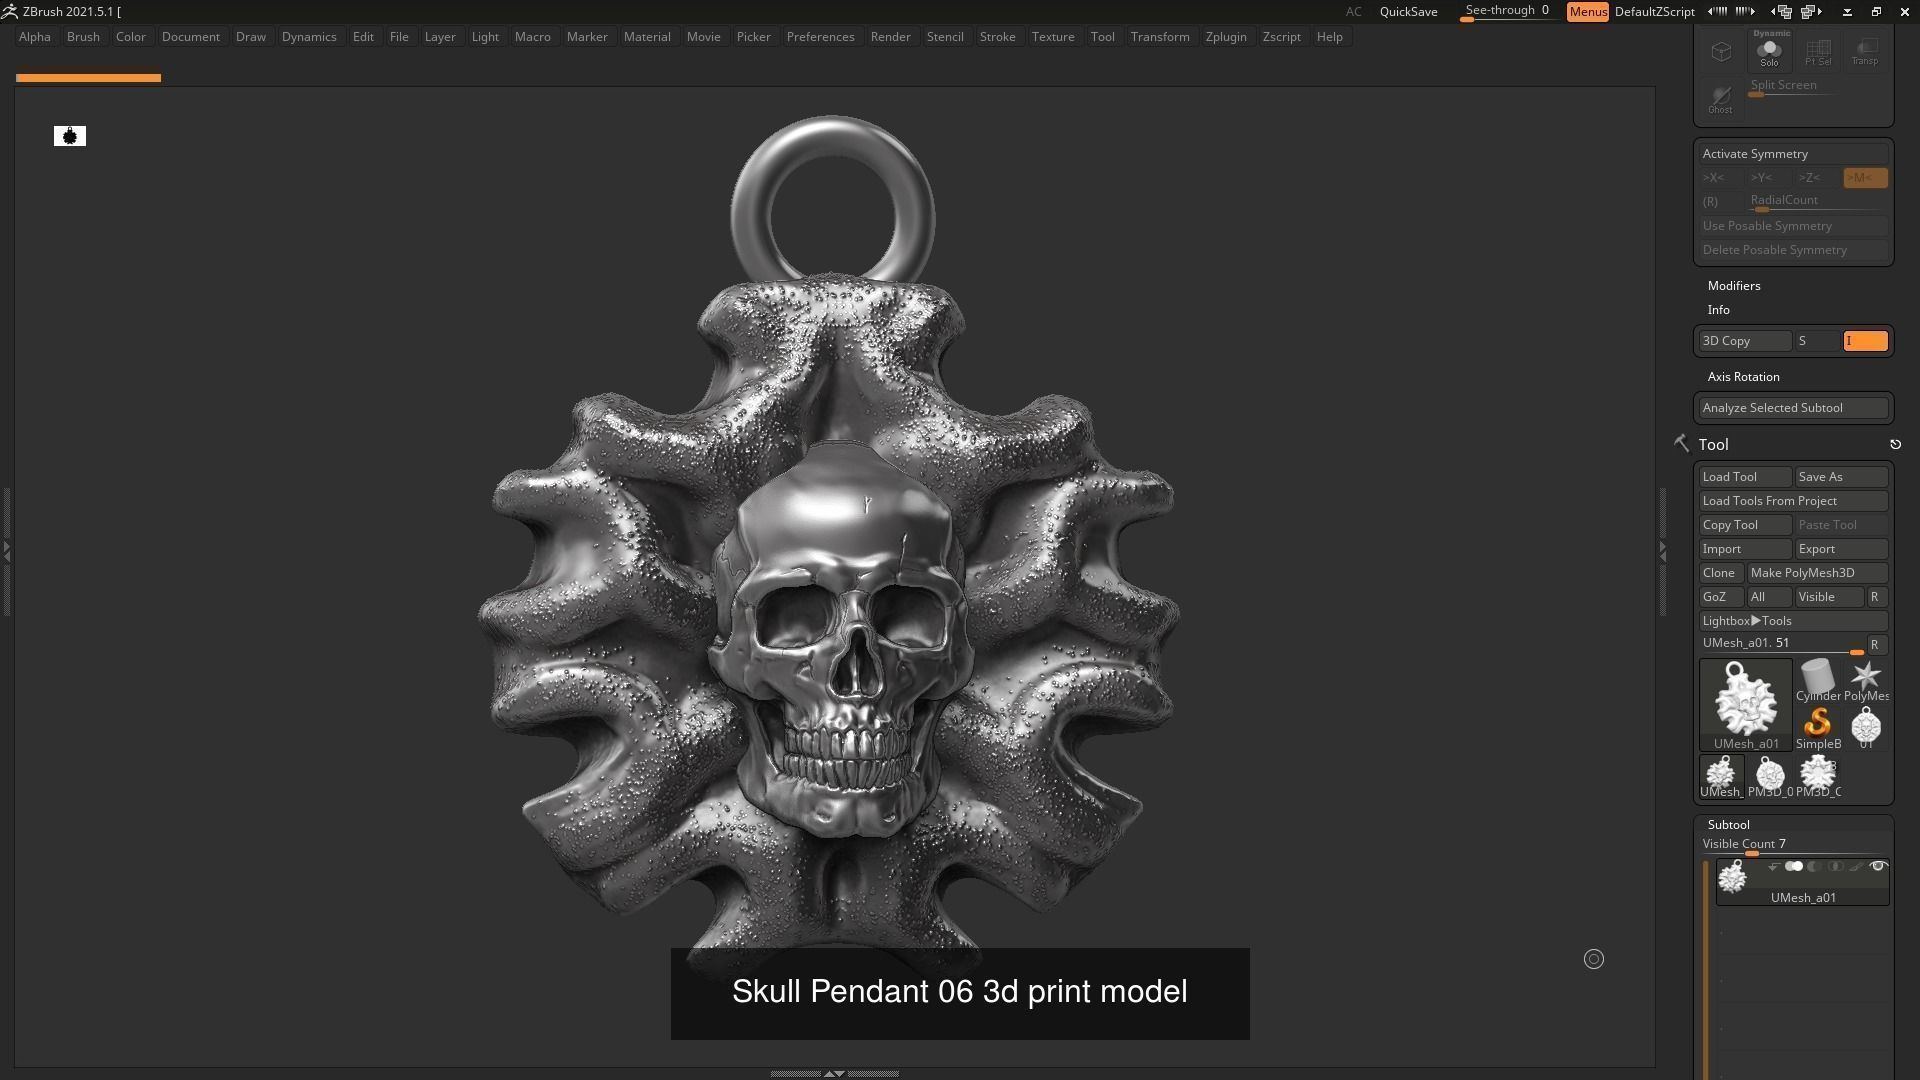Click the wireframe cube icon beside Solo
Screen dimensions: 1920x1080
pos(1721,50)
